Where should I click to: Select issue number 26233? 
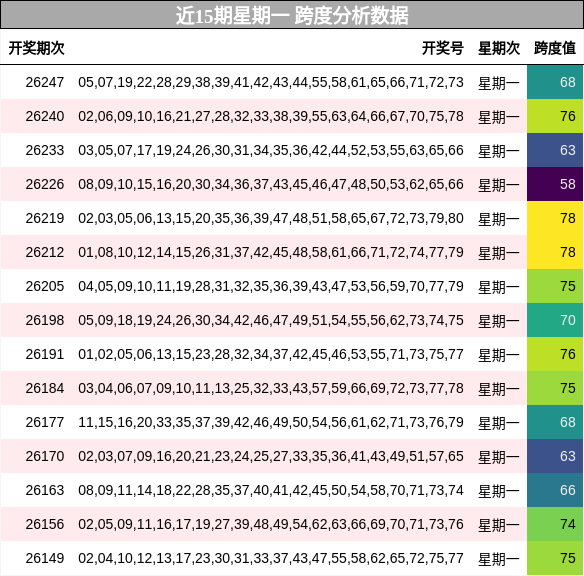[45, 150]
